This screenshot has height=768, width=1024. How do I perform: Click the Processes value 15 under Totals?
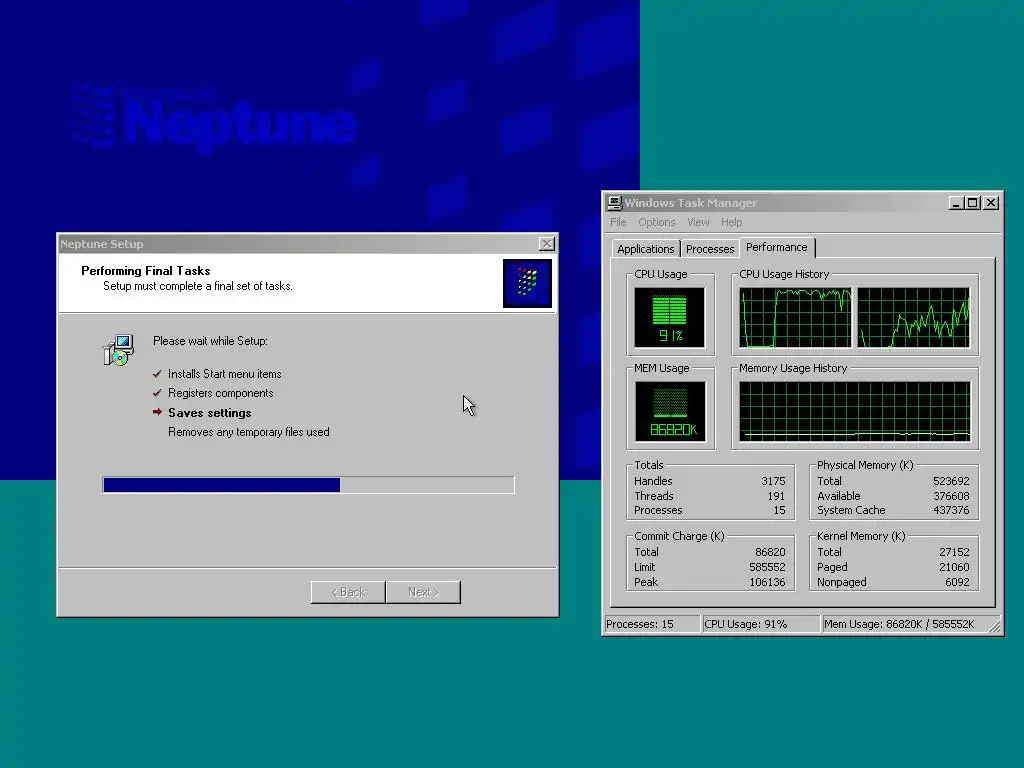pyautogui.click(x=779, y=510)
